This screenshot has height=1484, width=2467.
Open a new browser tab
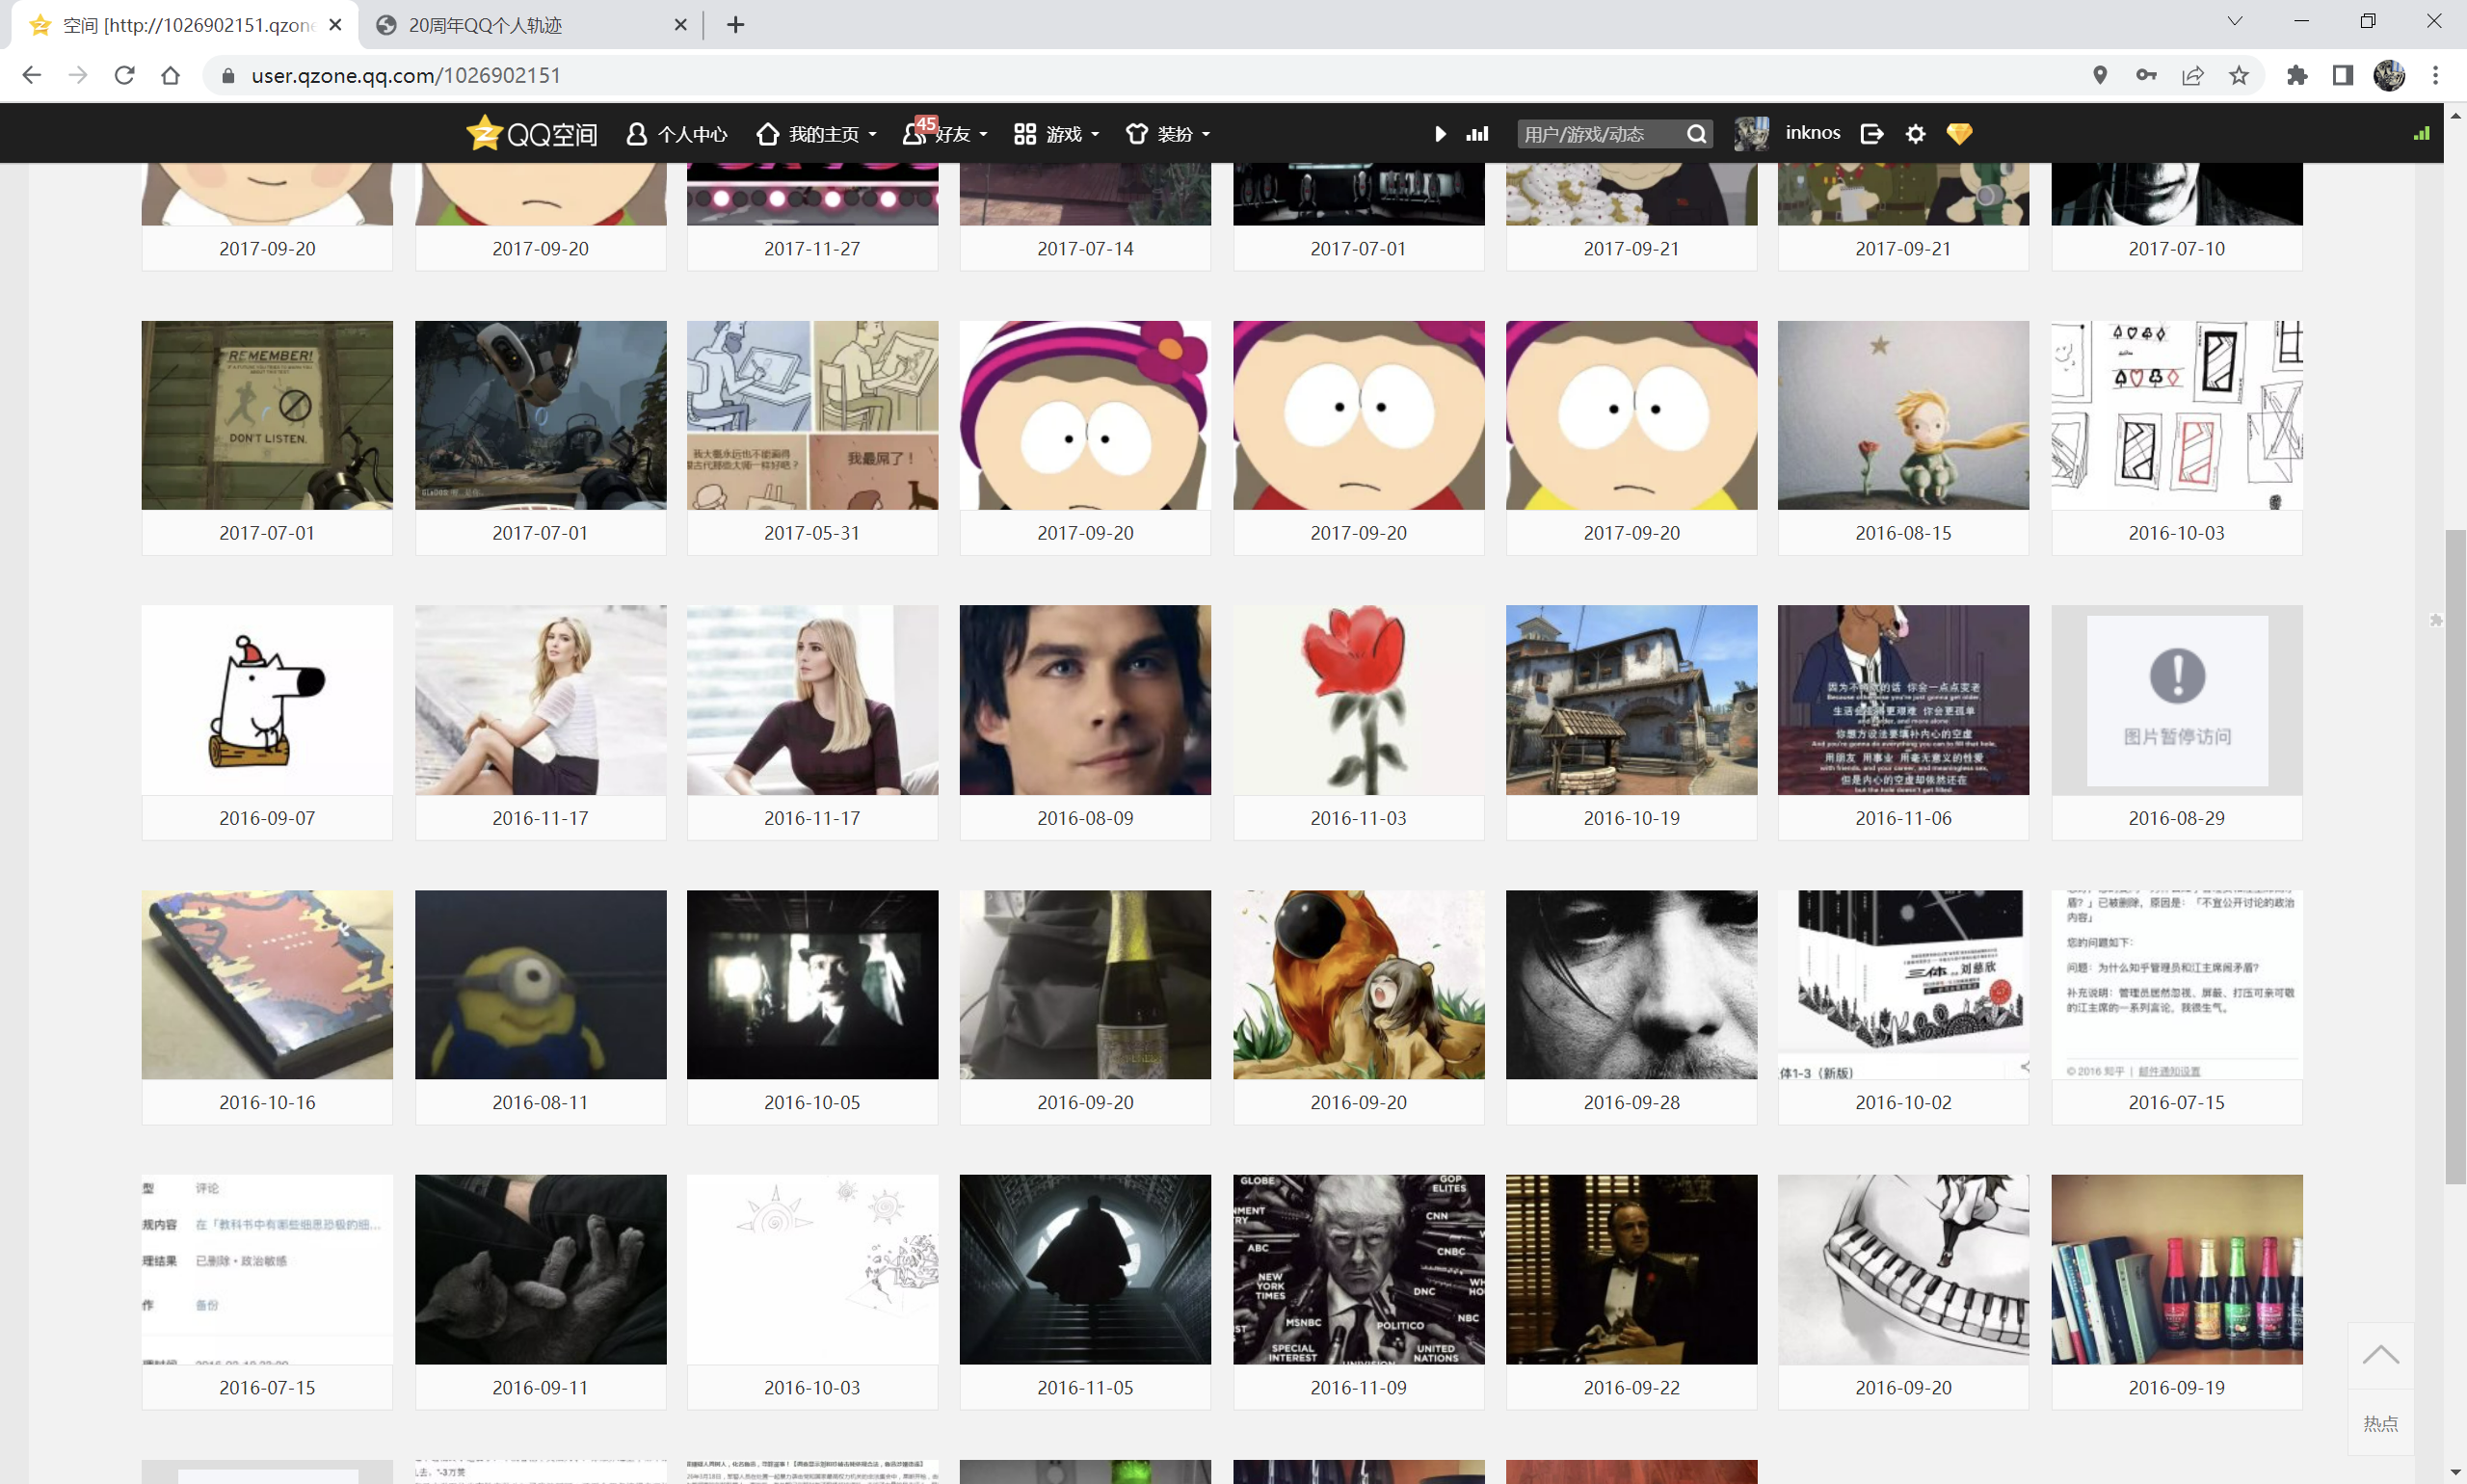(735, 25)
